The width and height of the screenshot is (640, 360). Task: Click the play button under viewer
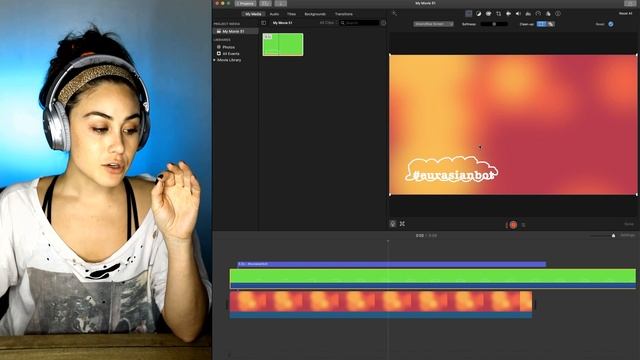513,224
